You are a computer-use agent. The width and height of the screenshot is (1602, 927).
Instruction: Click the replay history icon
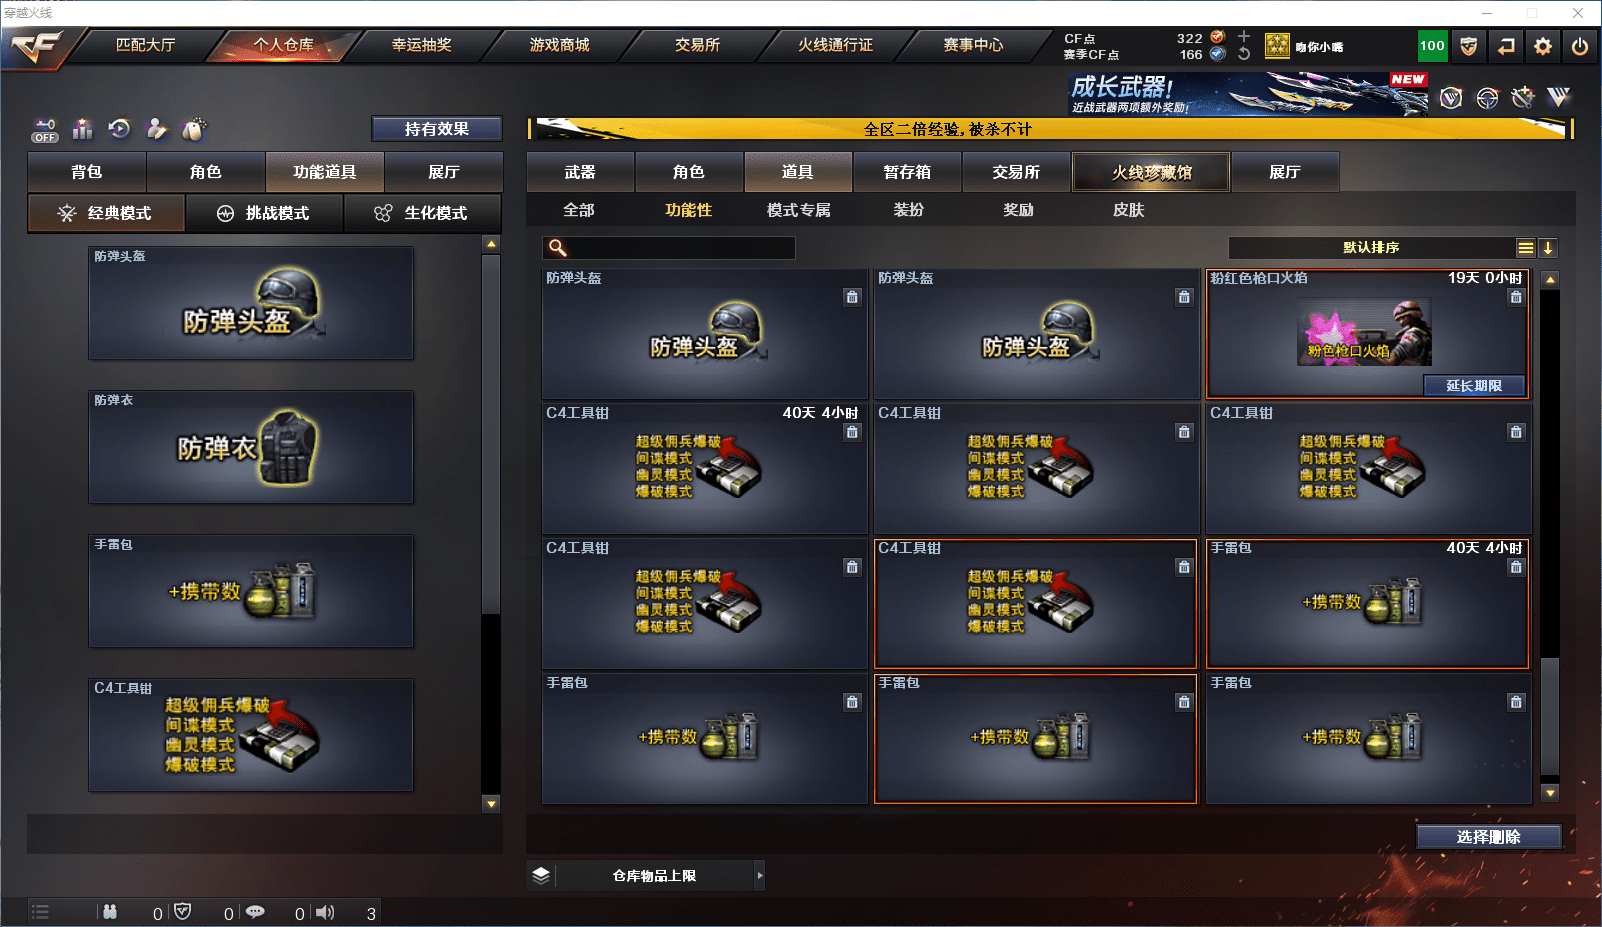pos(120,128)
